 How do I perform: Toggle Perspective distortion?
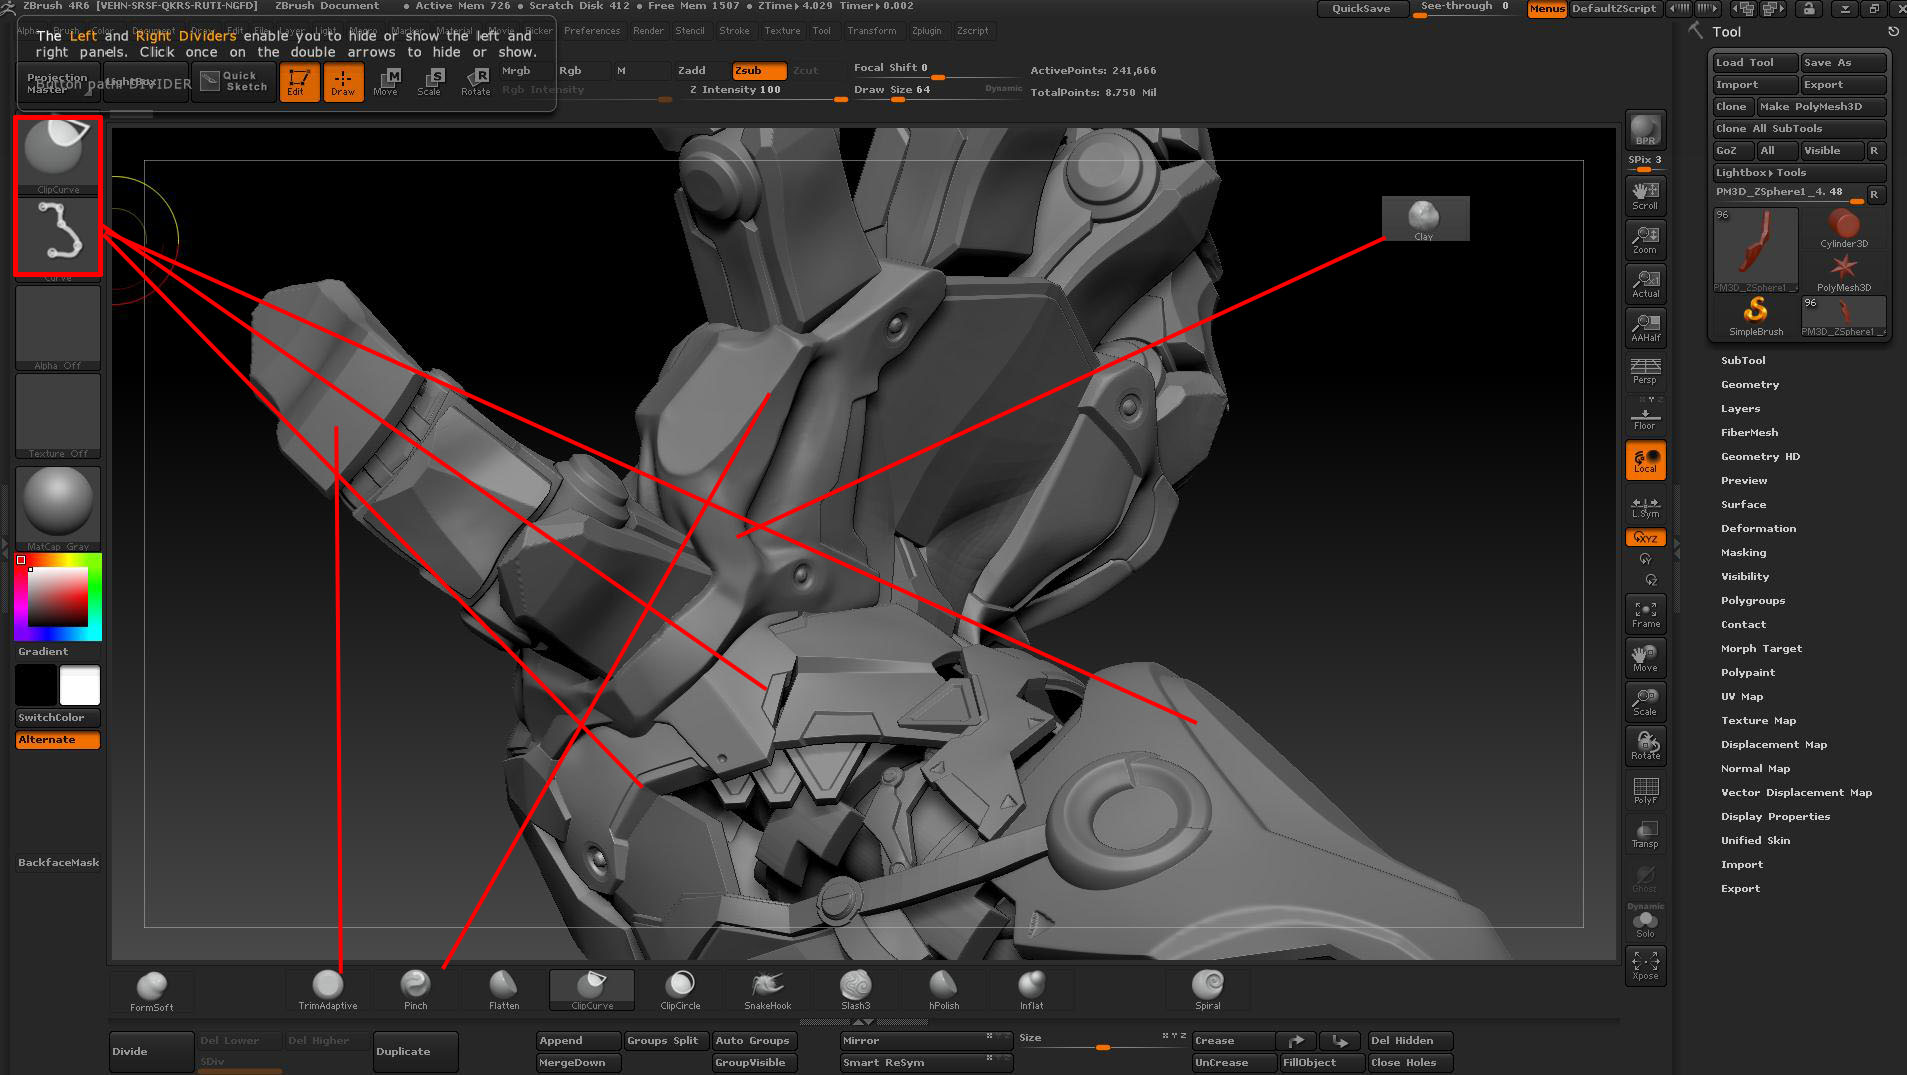pyautogui.click(x=1645, y=372)
